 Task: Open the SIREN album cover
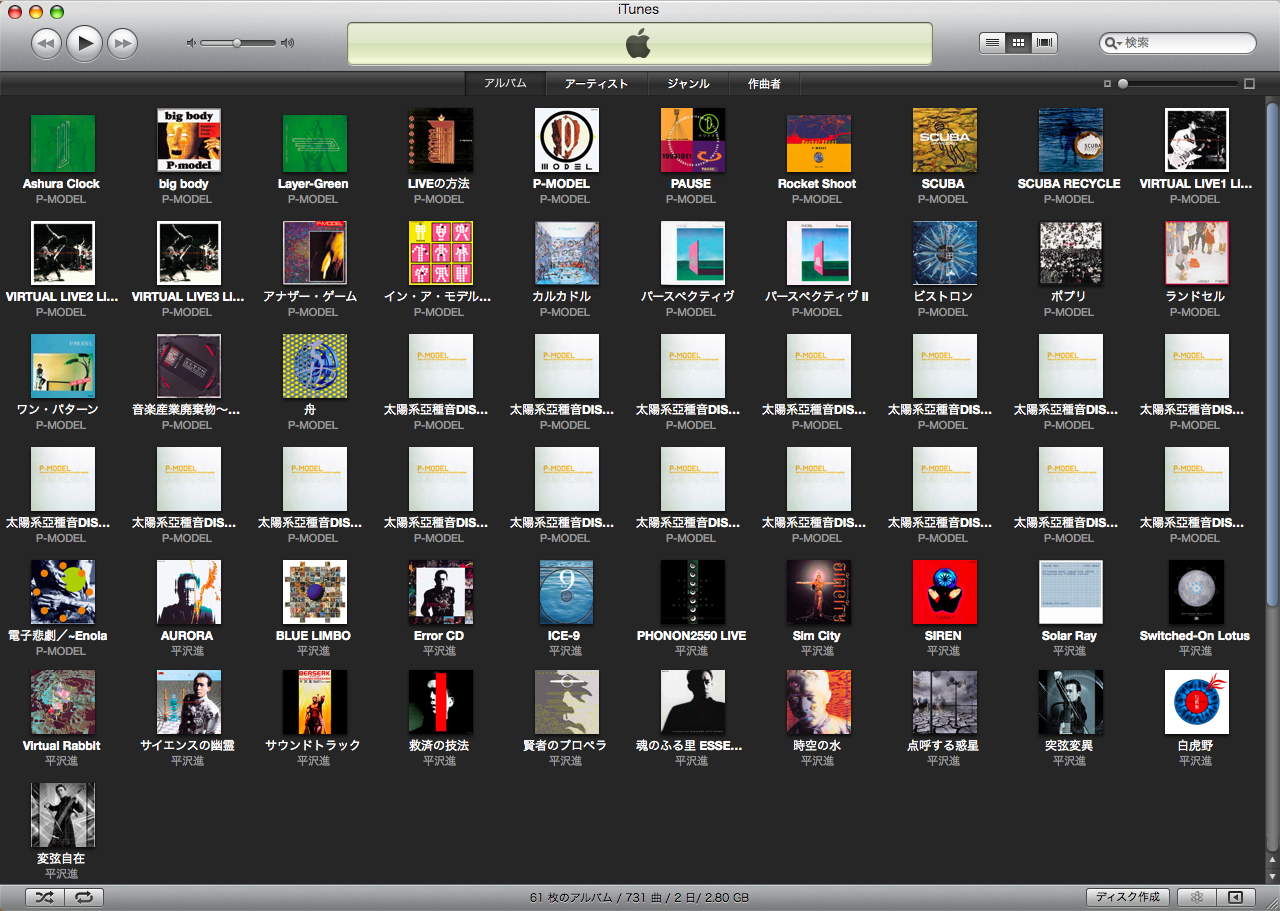[945, 592]
